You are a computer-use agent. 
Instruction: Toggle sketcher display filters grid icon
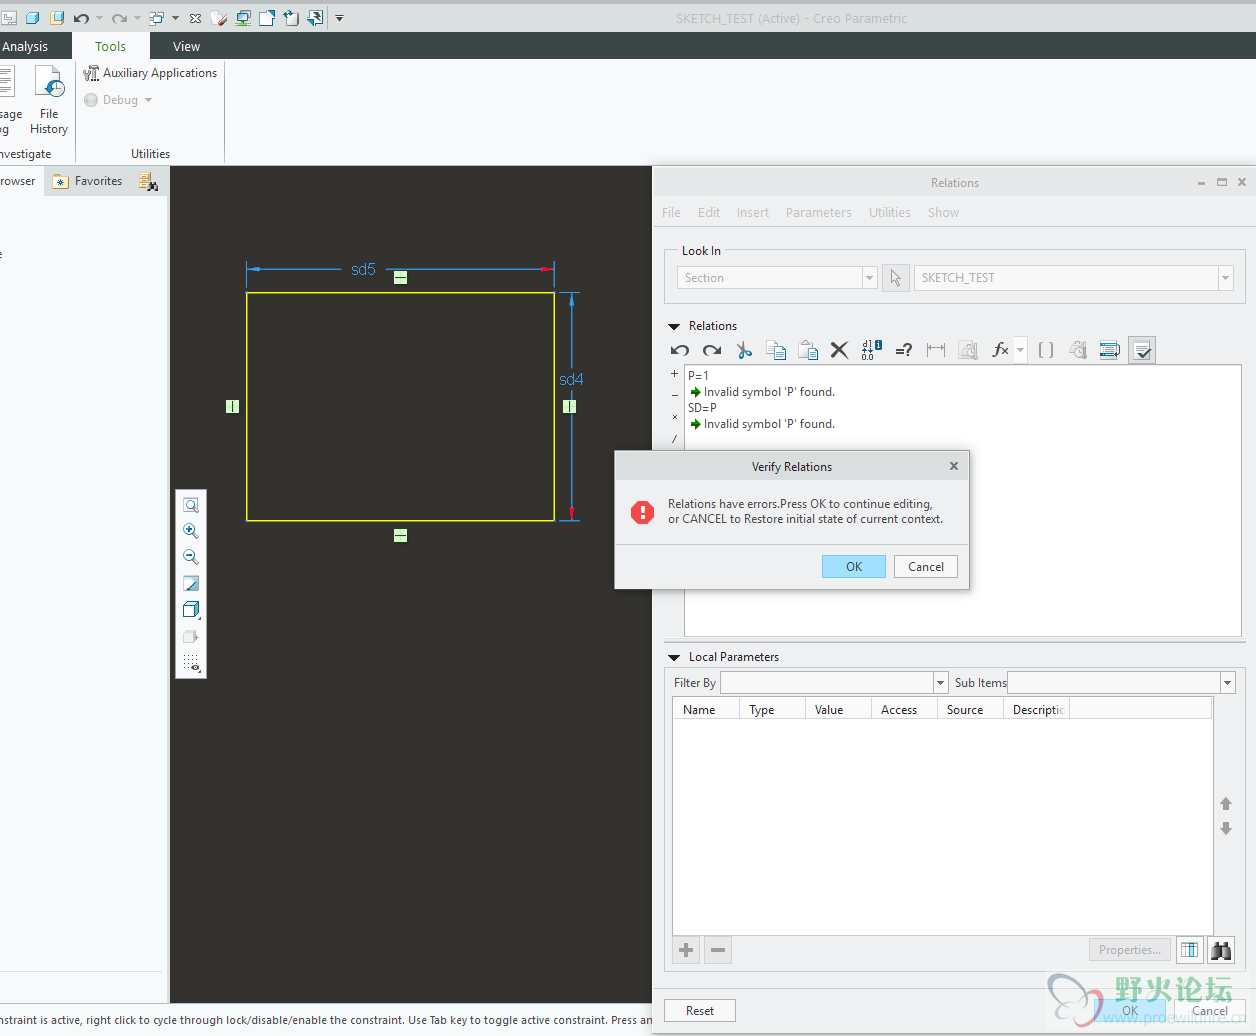(191, 663)
